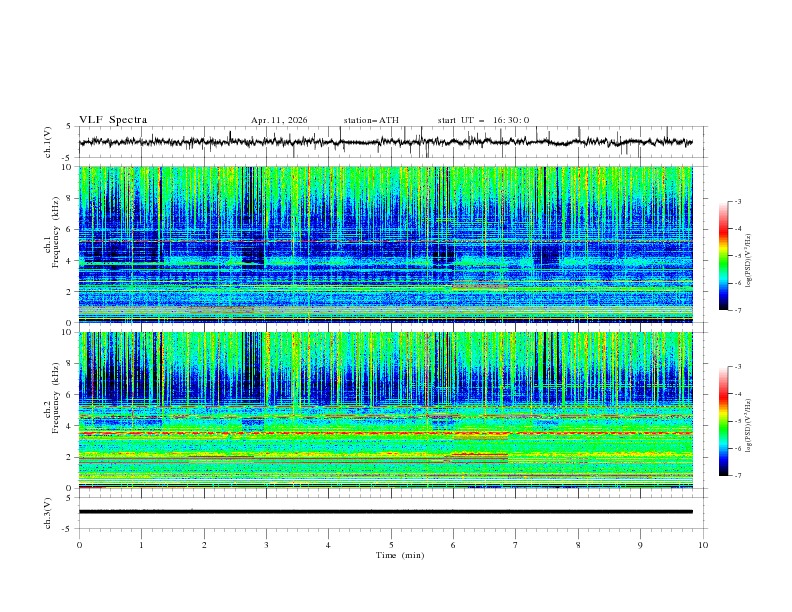This screenshot has width=792, height=612.
Task: Click the lower log(PSD)(V²/Hz) colorbar label
Action: coord(749,426)
